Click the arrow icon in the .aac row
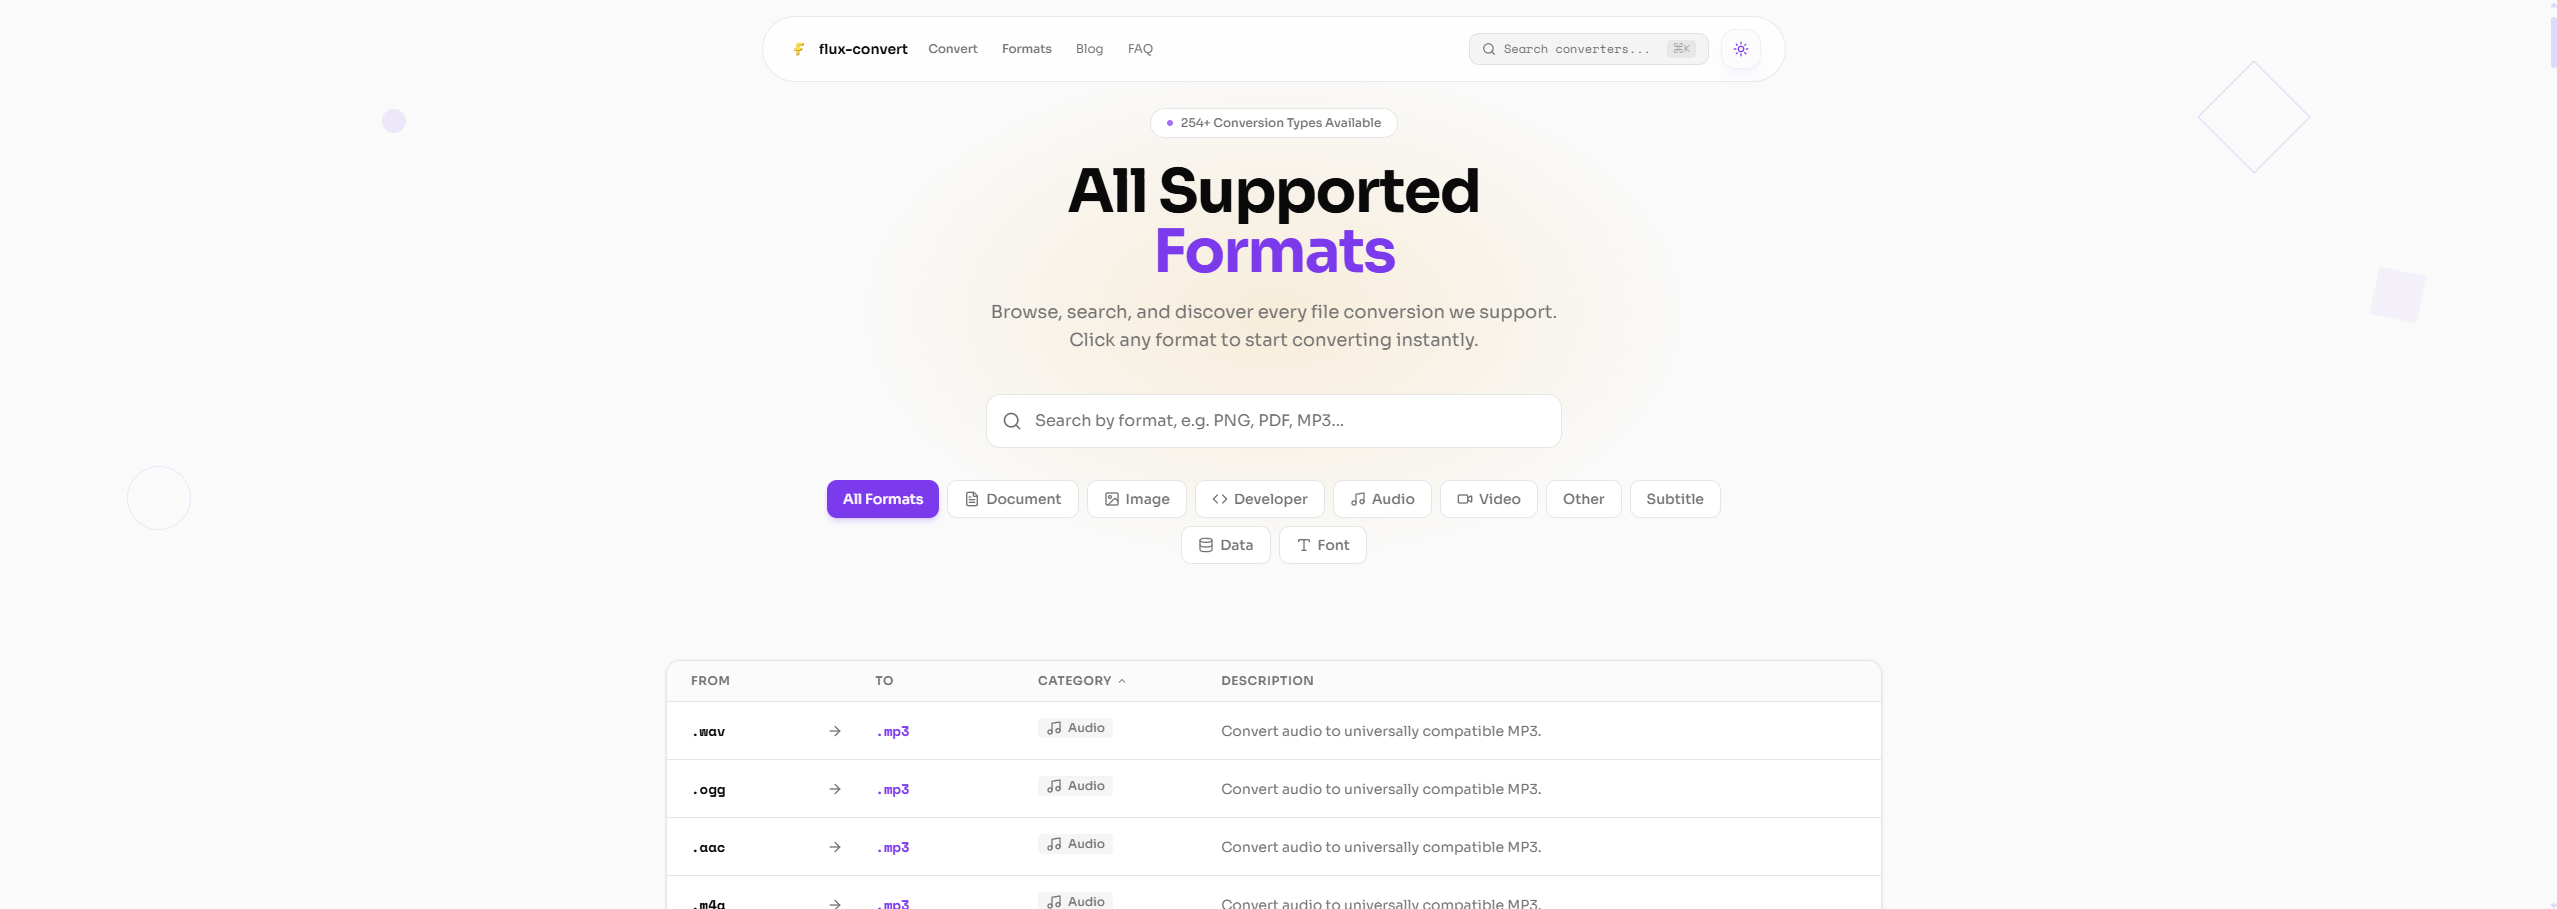The width and height of the screenshot is (2557, 909). tap(835, 847)
